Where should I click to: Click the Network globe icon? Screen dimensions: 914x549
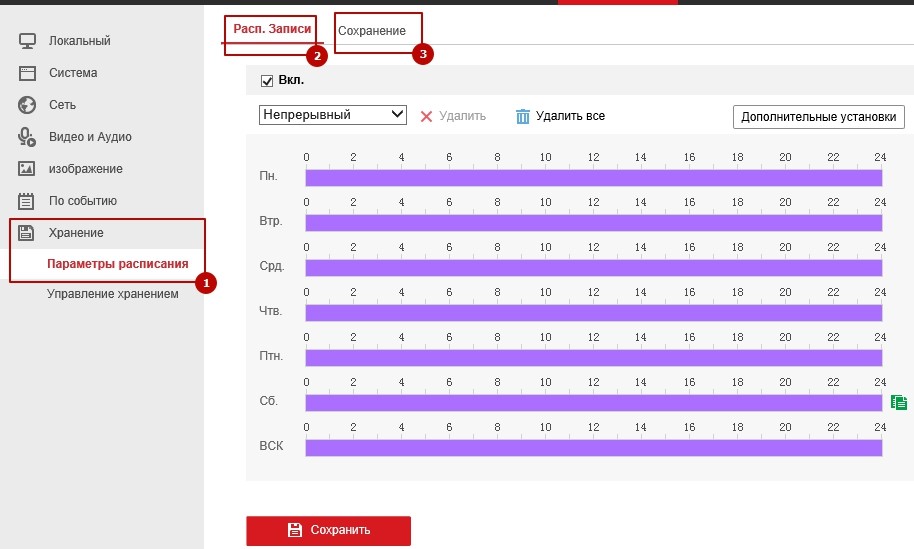28,105
